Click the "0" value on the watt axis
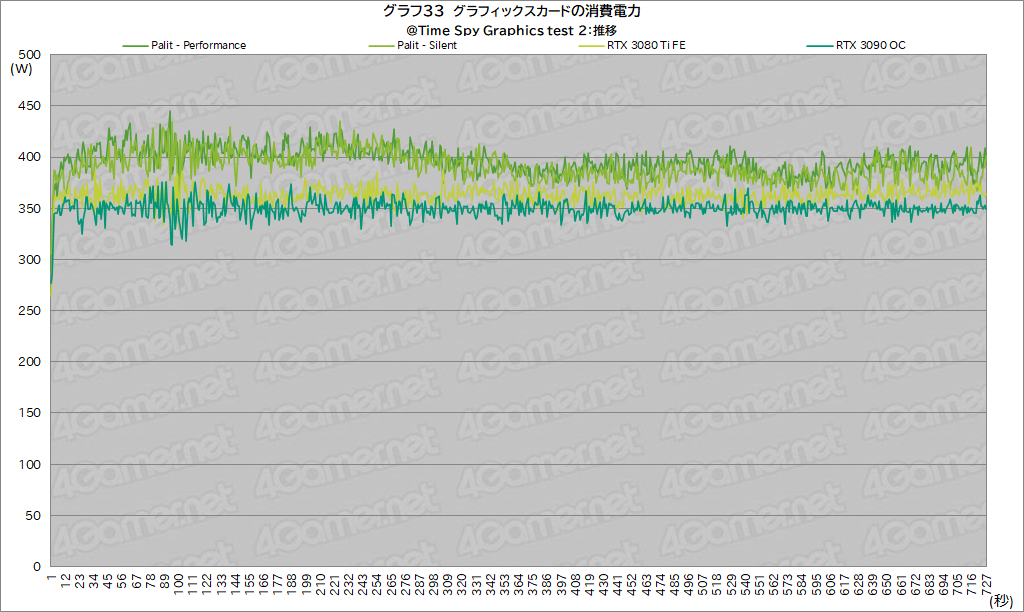The height and width of the screenshot is (612, 1024). (37, 566)
